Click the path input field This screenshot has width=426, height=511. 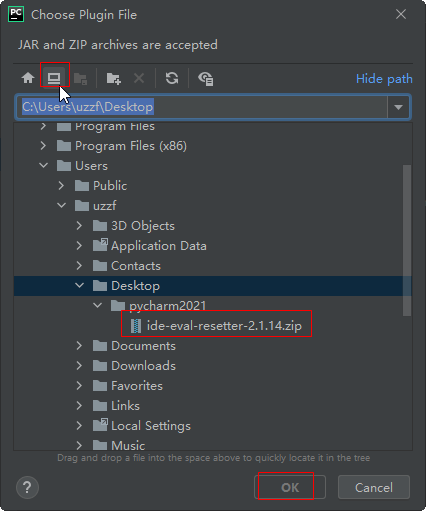pos(201,107)
